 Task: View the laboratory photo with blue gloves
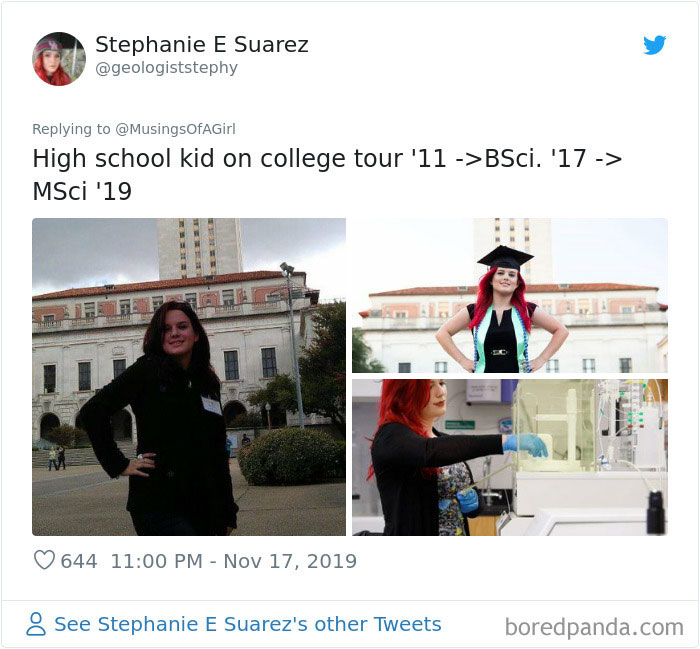pyautogui.click(x=510, y=458)
